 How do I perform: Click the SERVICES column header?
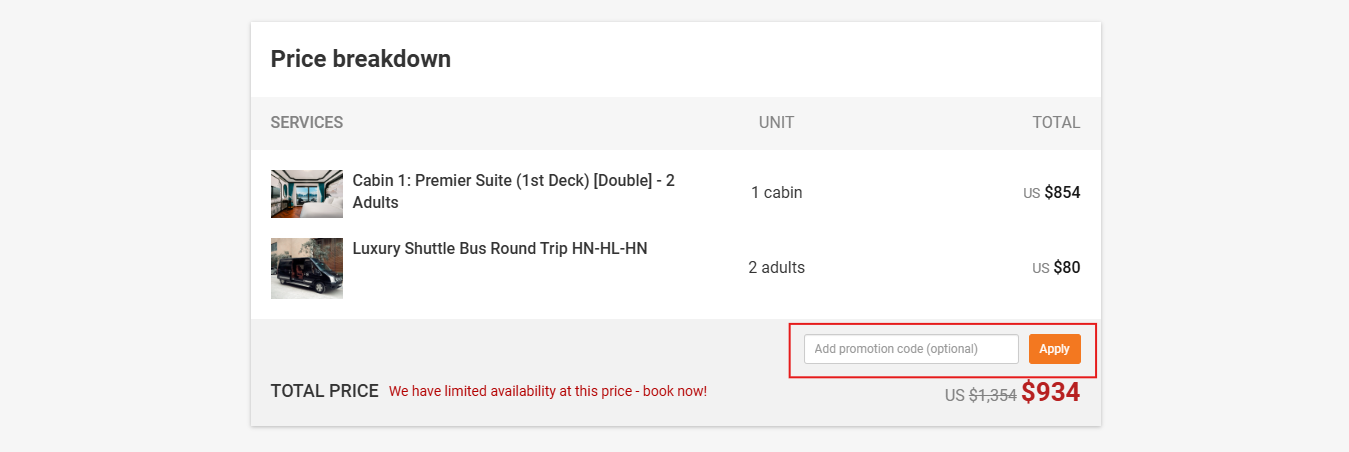pos(307,123)
